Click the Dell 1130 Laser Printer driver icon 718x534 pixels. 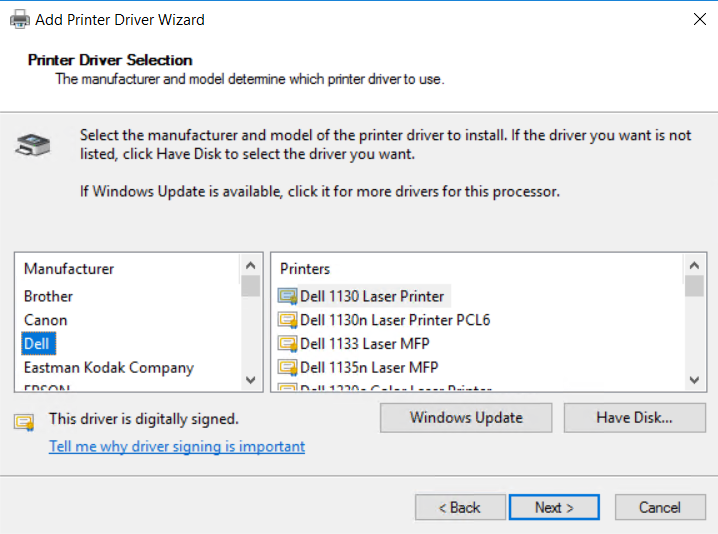(x=288, y=296)
